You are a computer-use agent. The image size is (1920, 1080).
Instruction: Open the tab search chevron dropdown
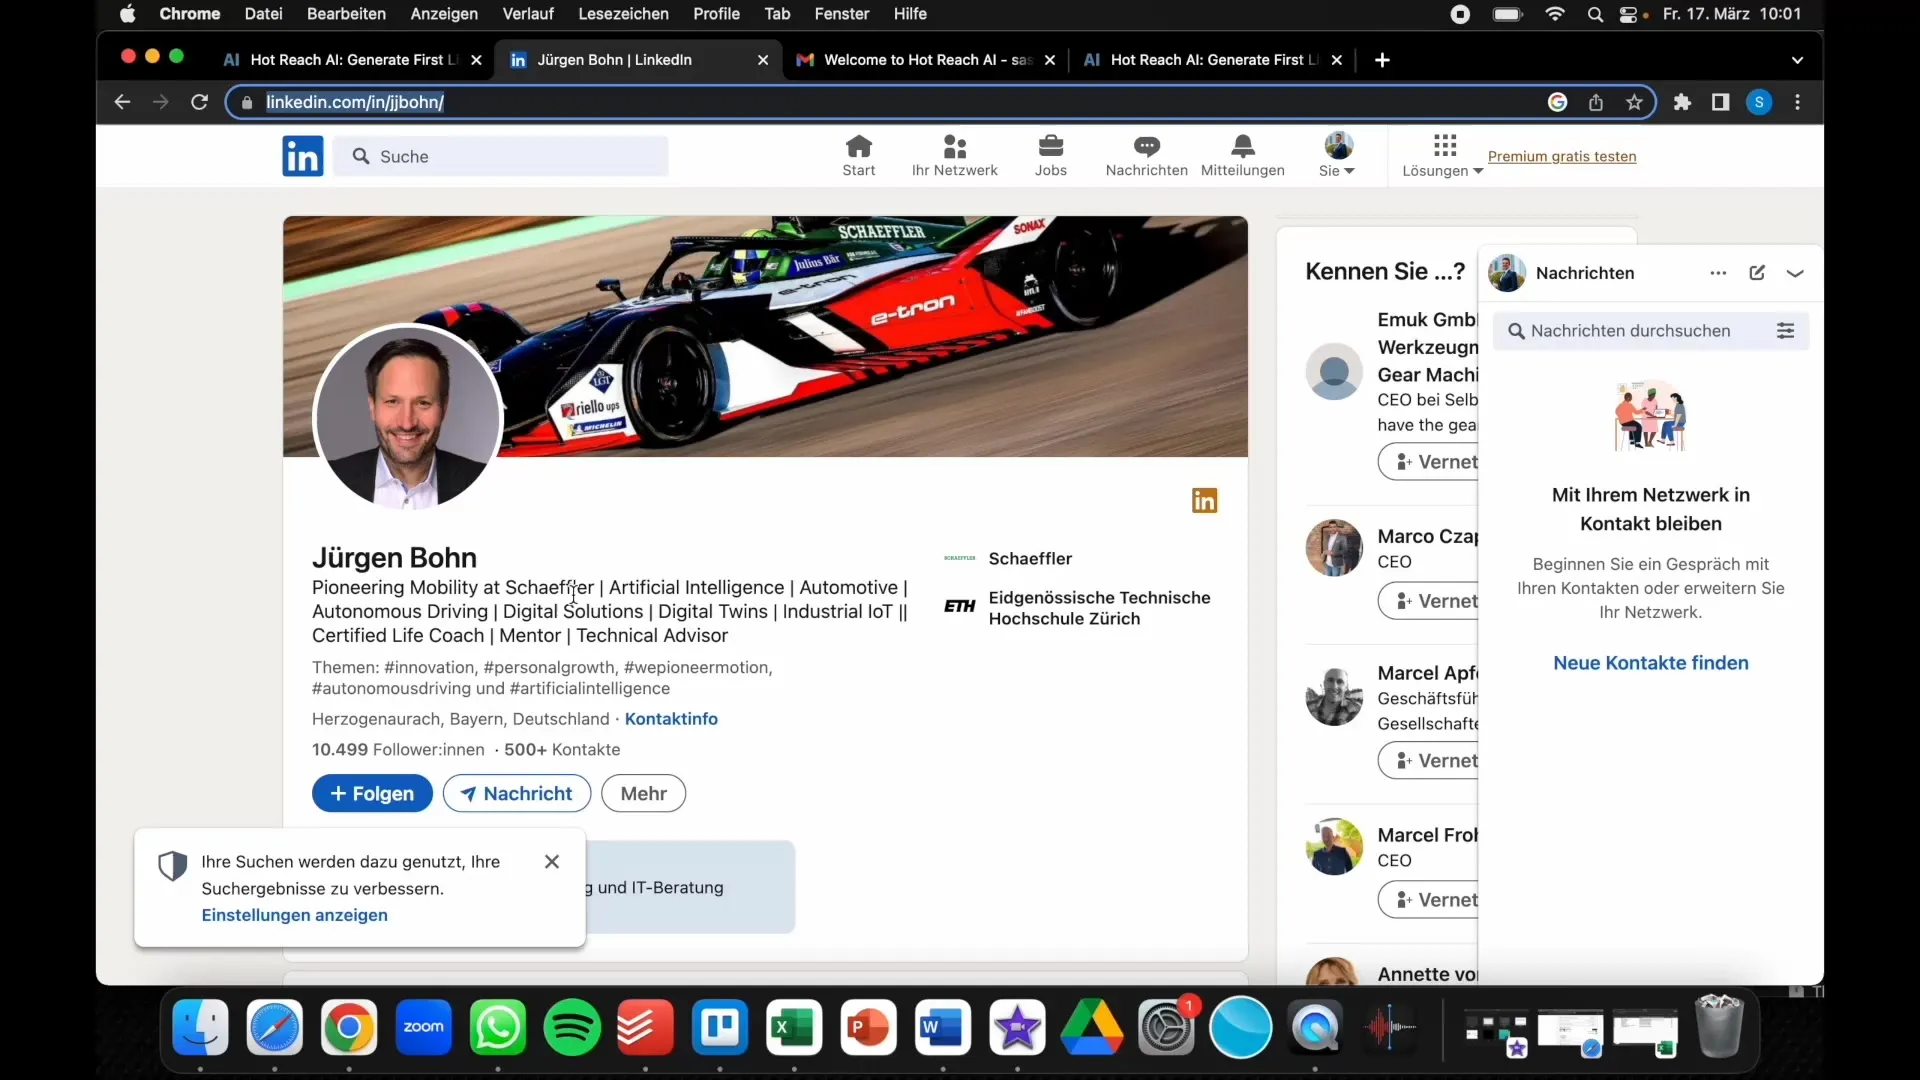1797,60
